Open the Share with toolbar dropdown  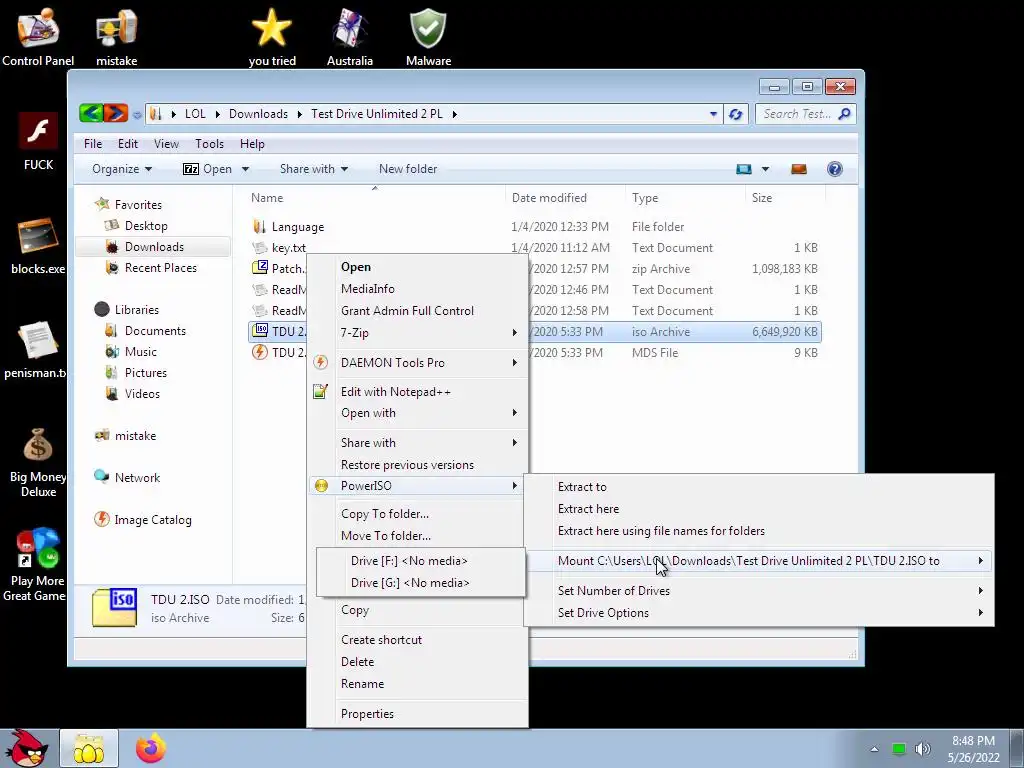point(313,169)
